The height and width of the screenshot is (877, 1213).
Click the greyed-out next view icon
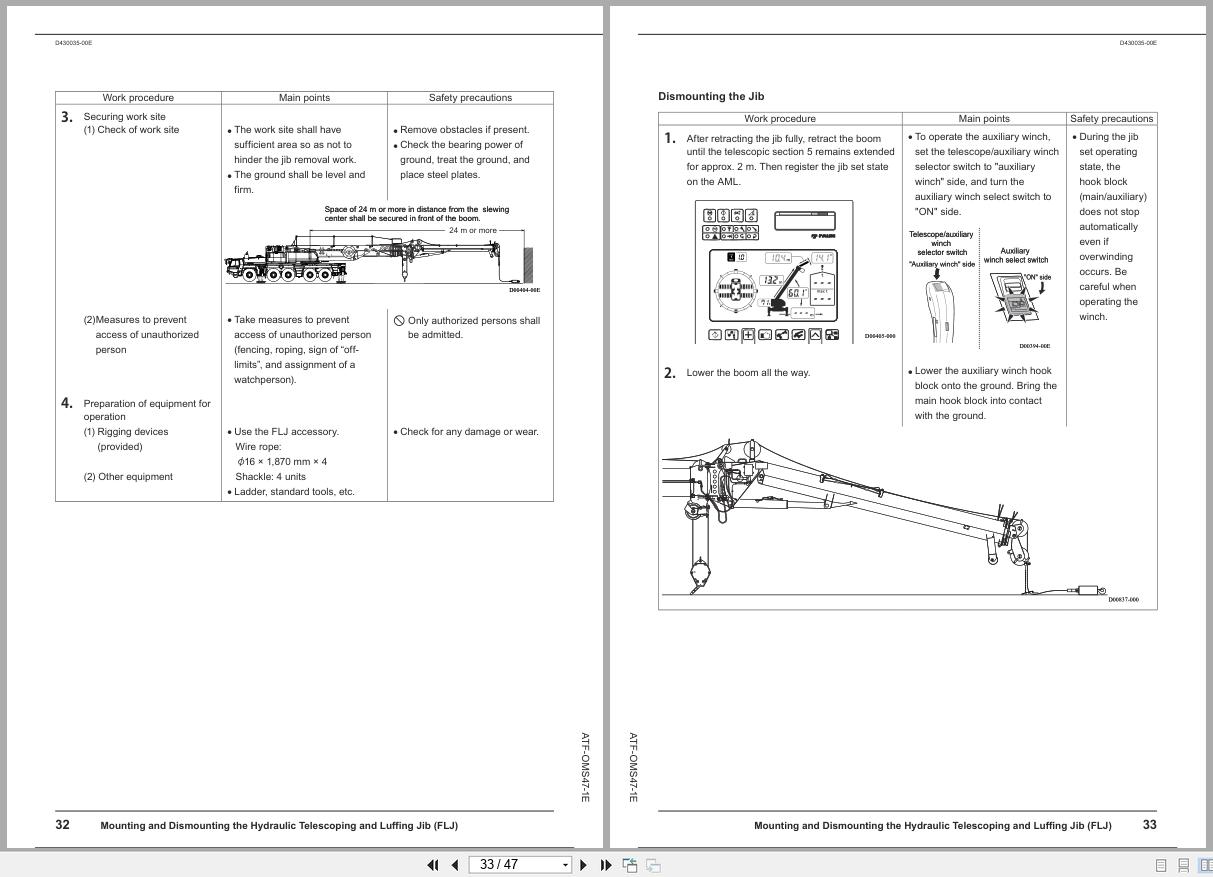[x=653, y=865]
